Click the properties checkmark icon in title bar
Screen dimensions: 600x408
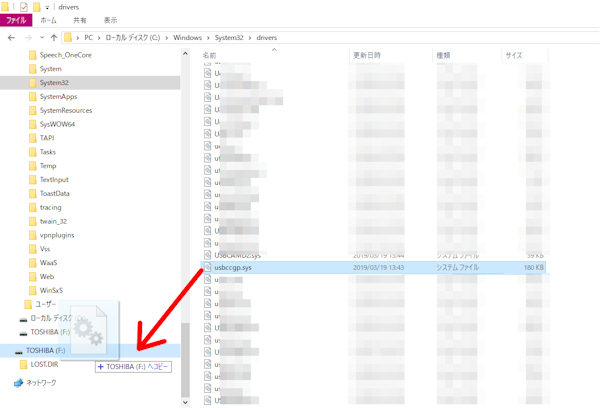coord(24,7)
